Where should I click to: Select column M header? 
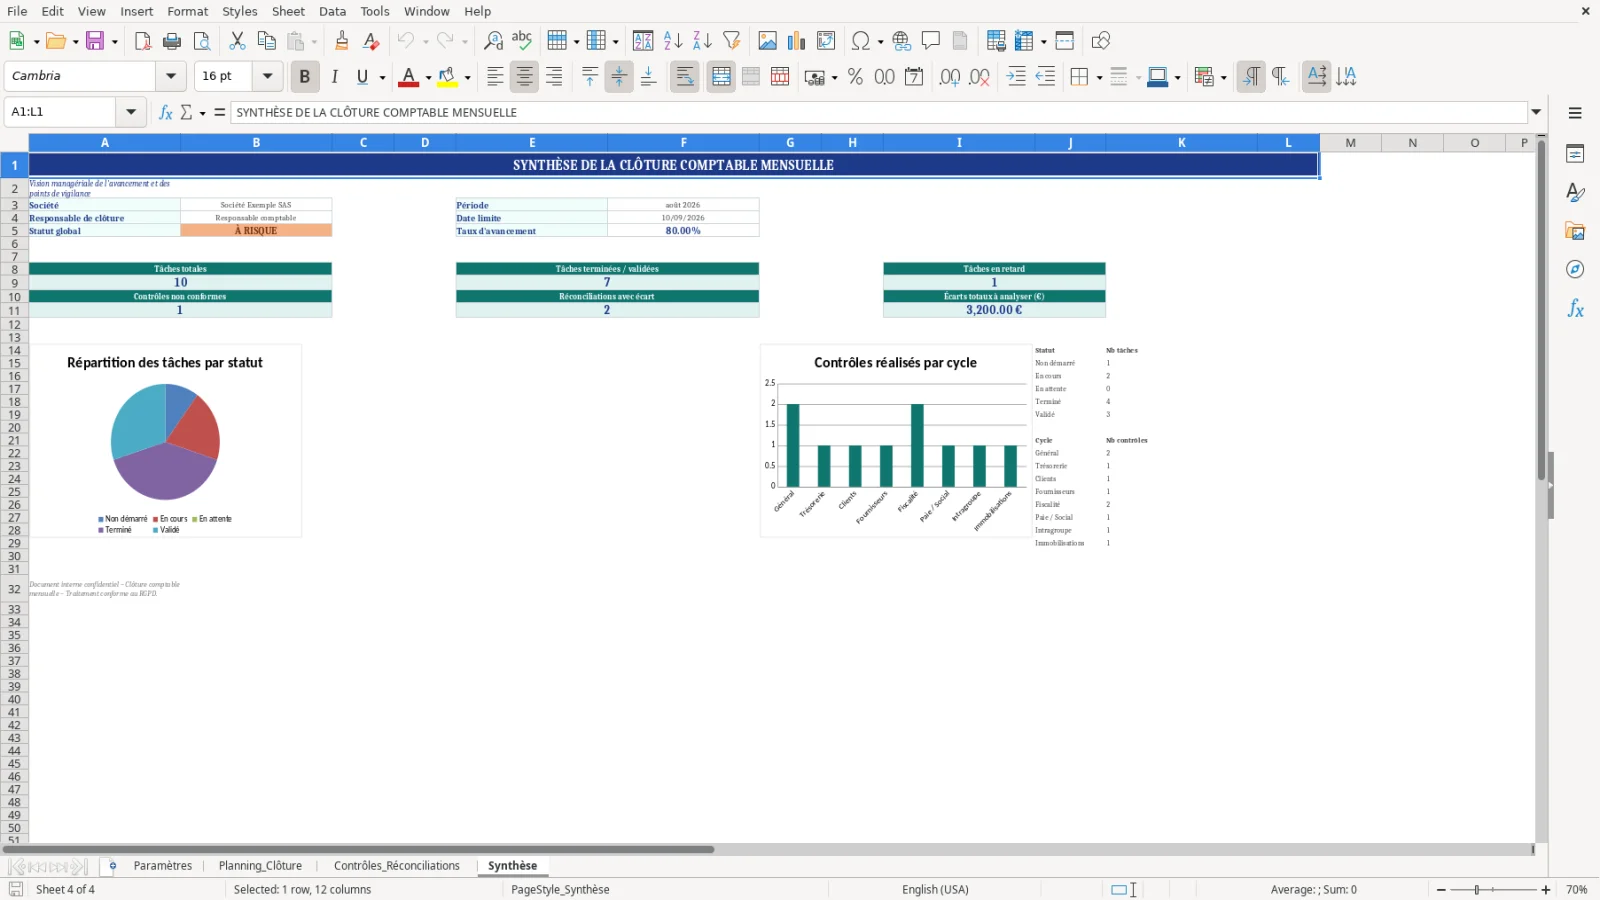pos(1350,143)
